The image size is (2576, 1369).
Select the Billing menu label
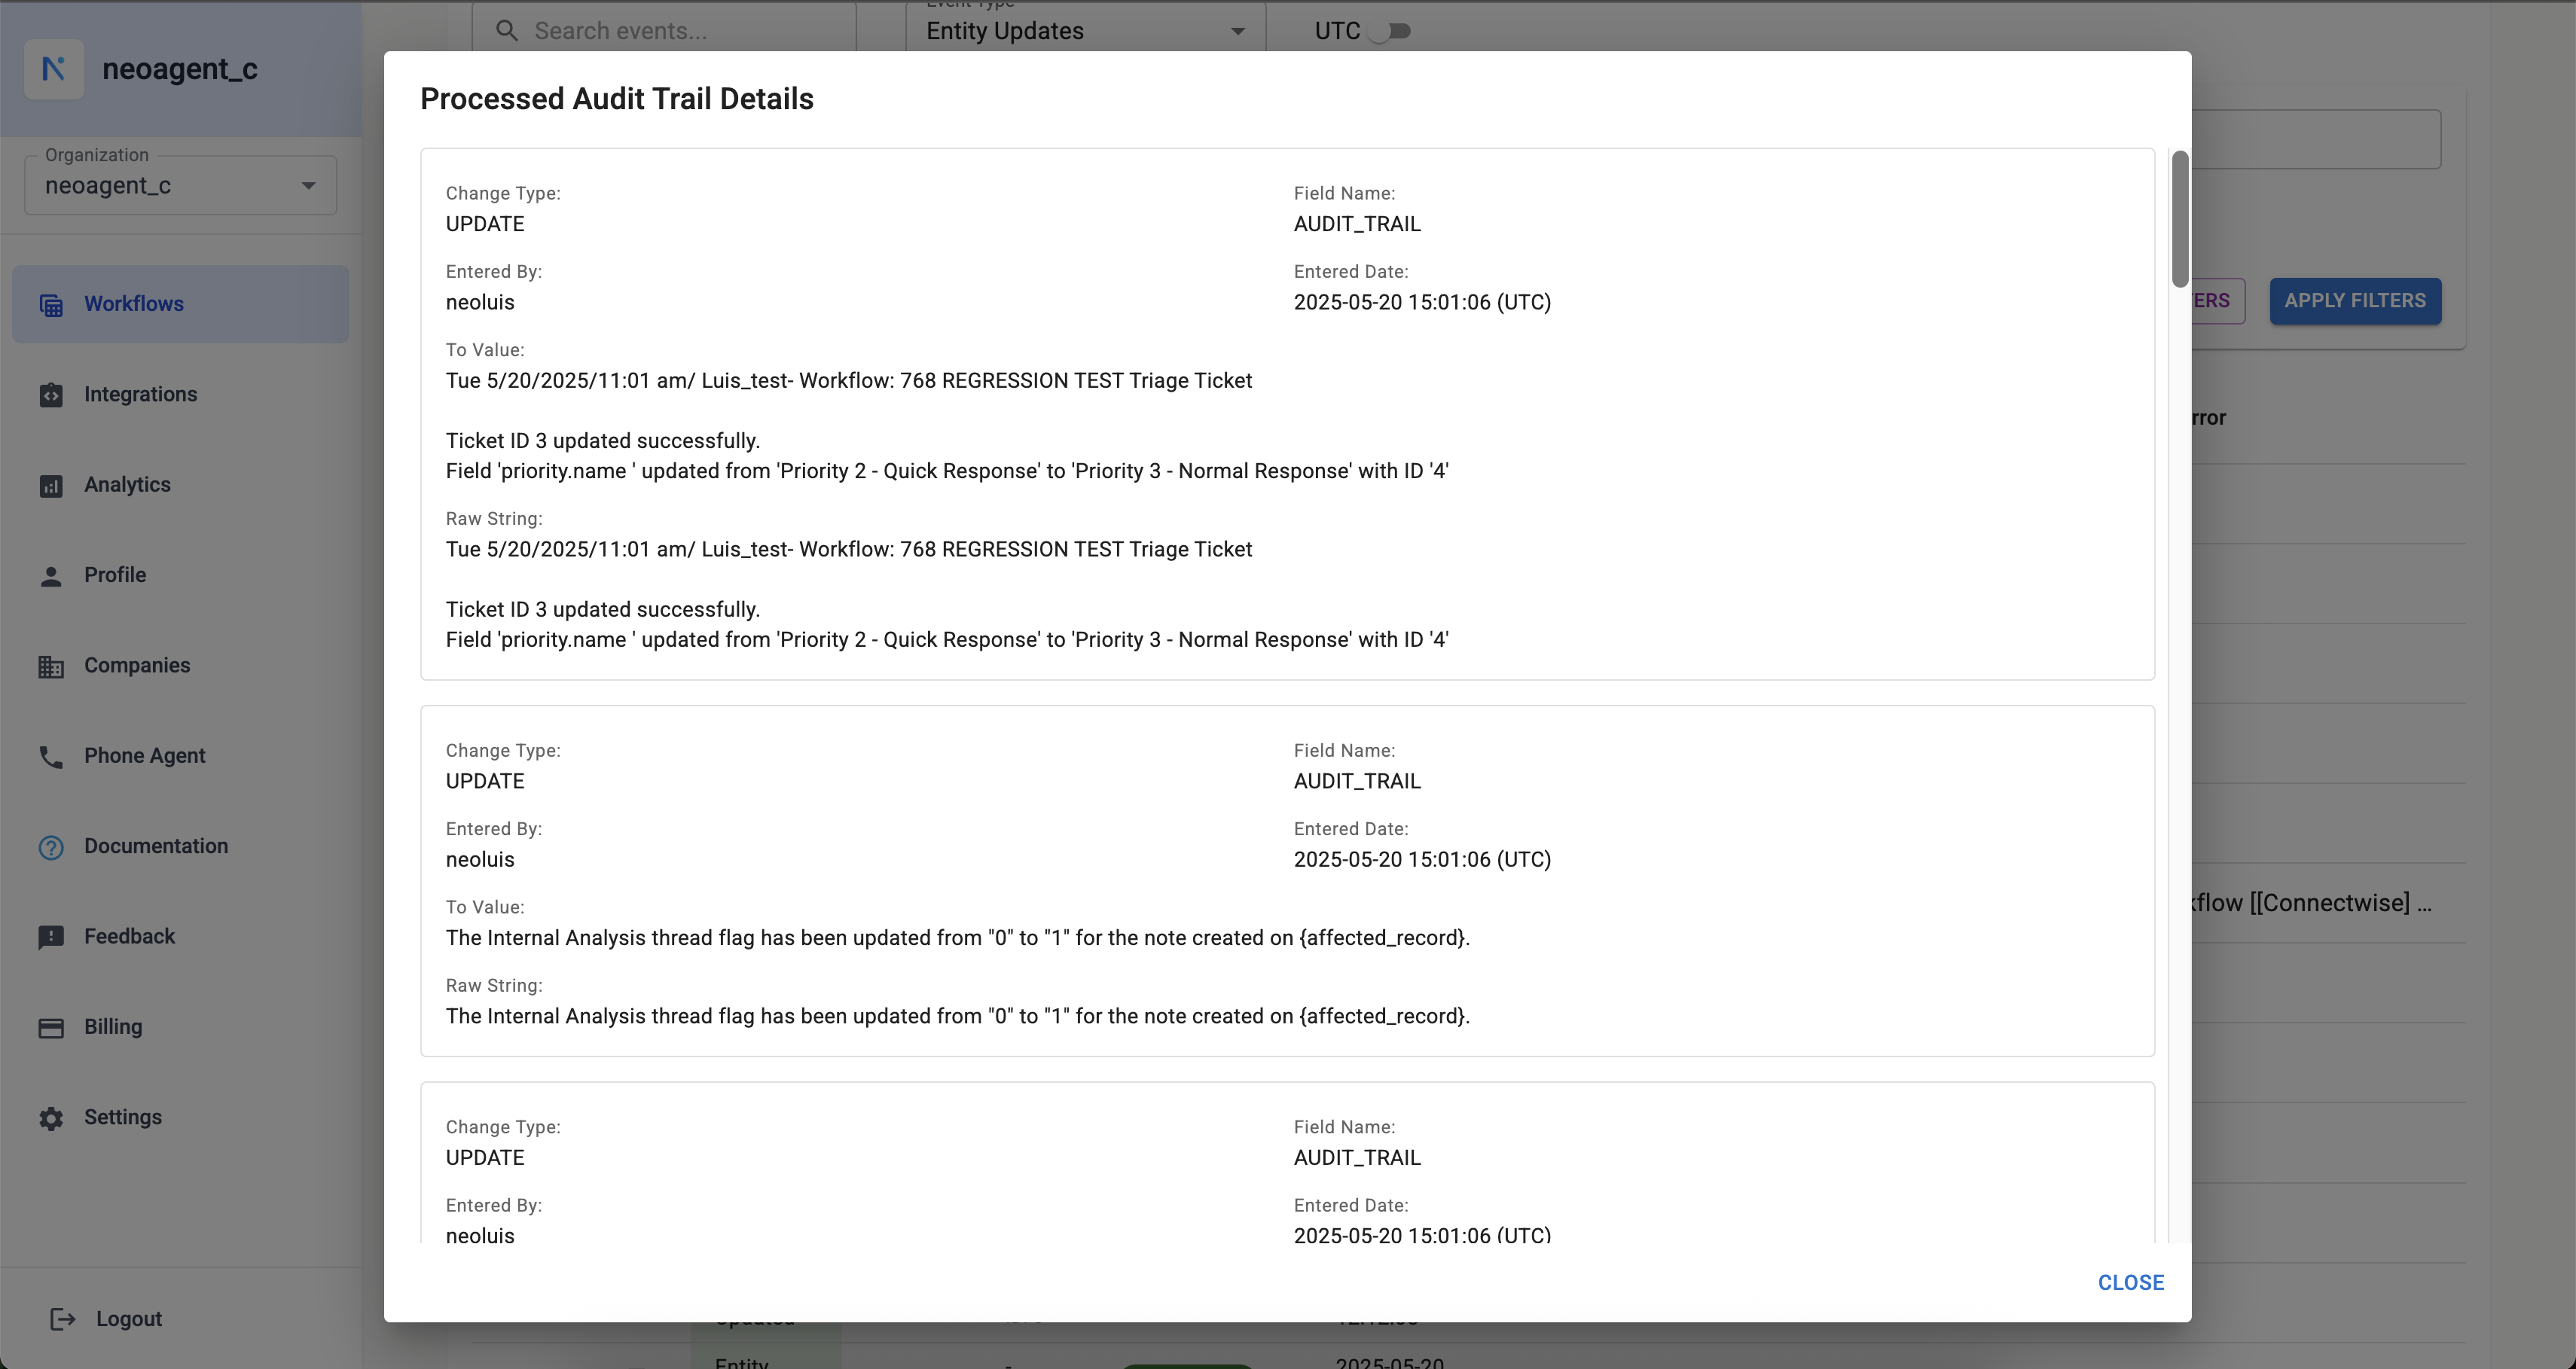[x=113, y=1027]
